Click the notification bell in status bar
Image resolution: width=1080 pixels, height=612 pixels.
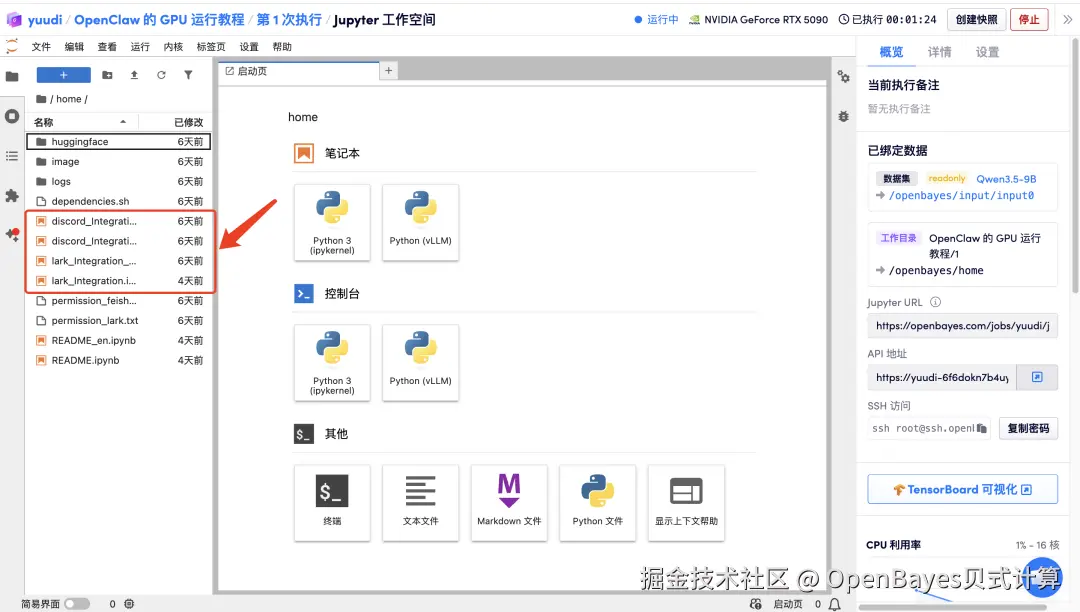point(834,604)
